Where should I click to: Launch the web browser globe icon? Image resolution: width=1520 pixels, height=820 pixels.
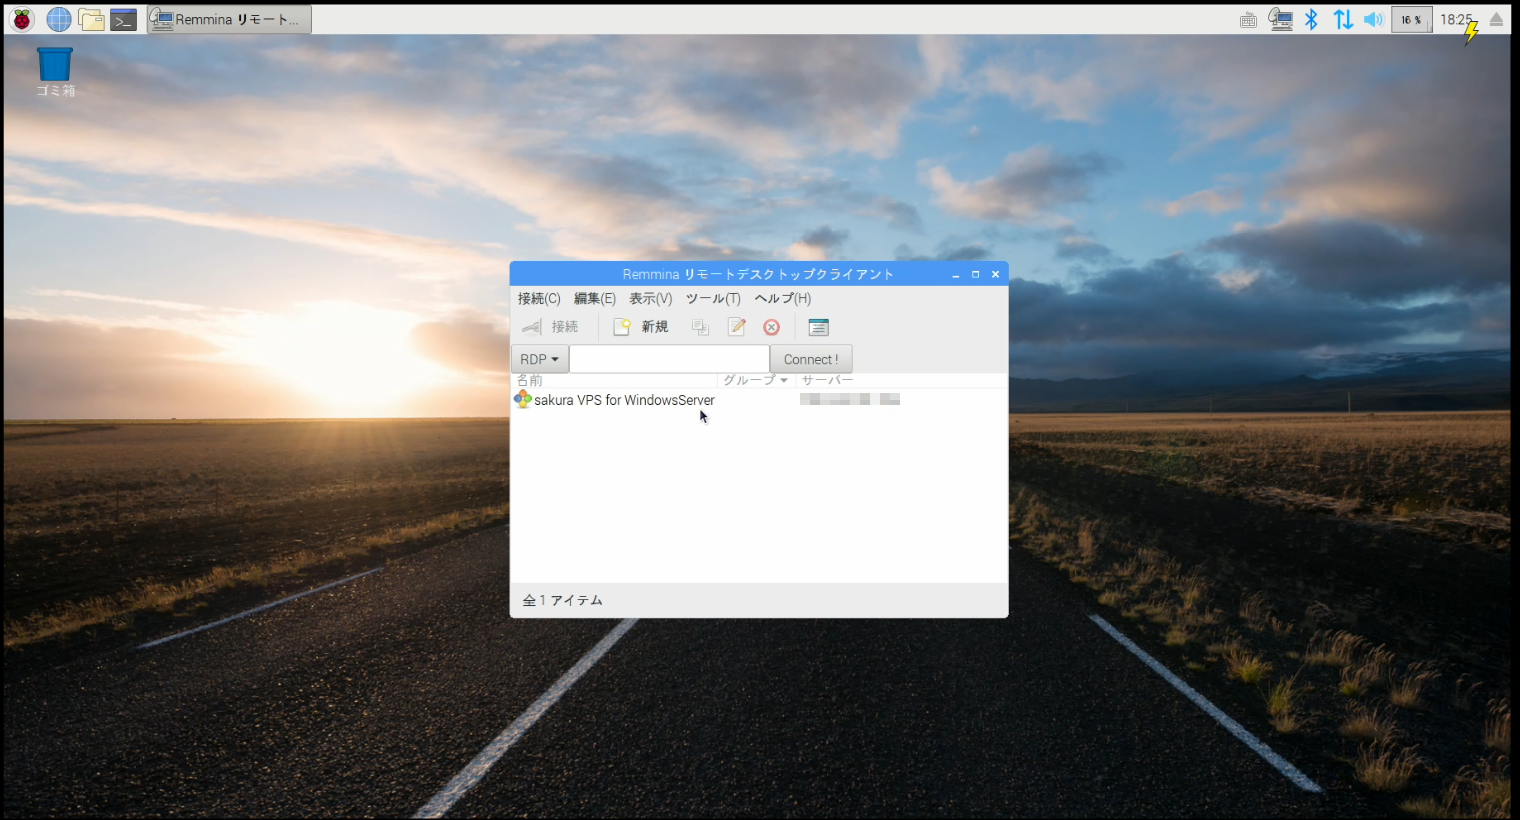coord(59,19)
